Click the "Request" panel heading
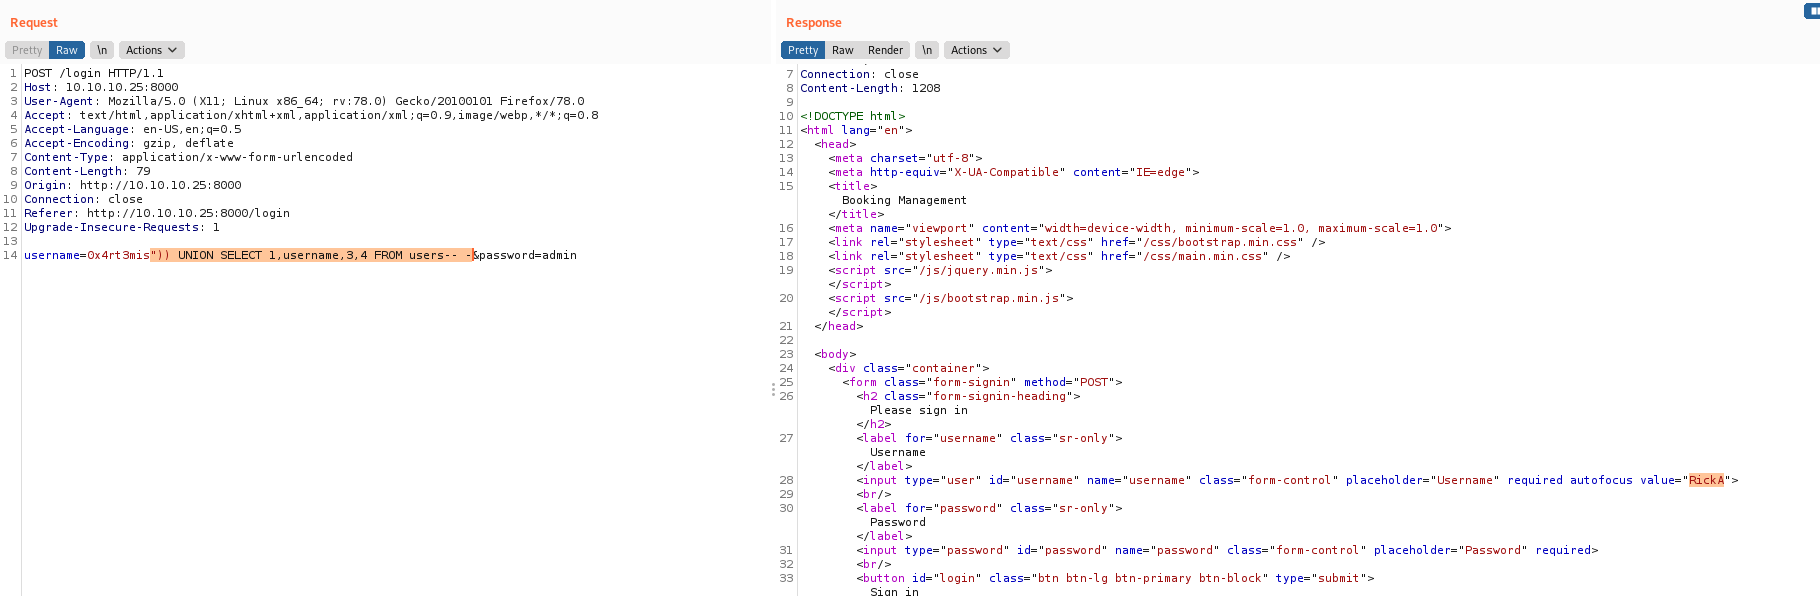The image size is (1820, 596). 34,23
